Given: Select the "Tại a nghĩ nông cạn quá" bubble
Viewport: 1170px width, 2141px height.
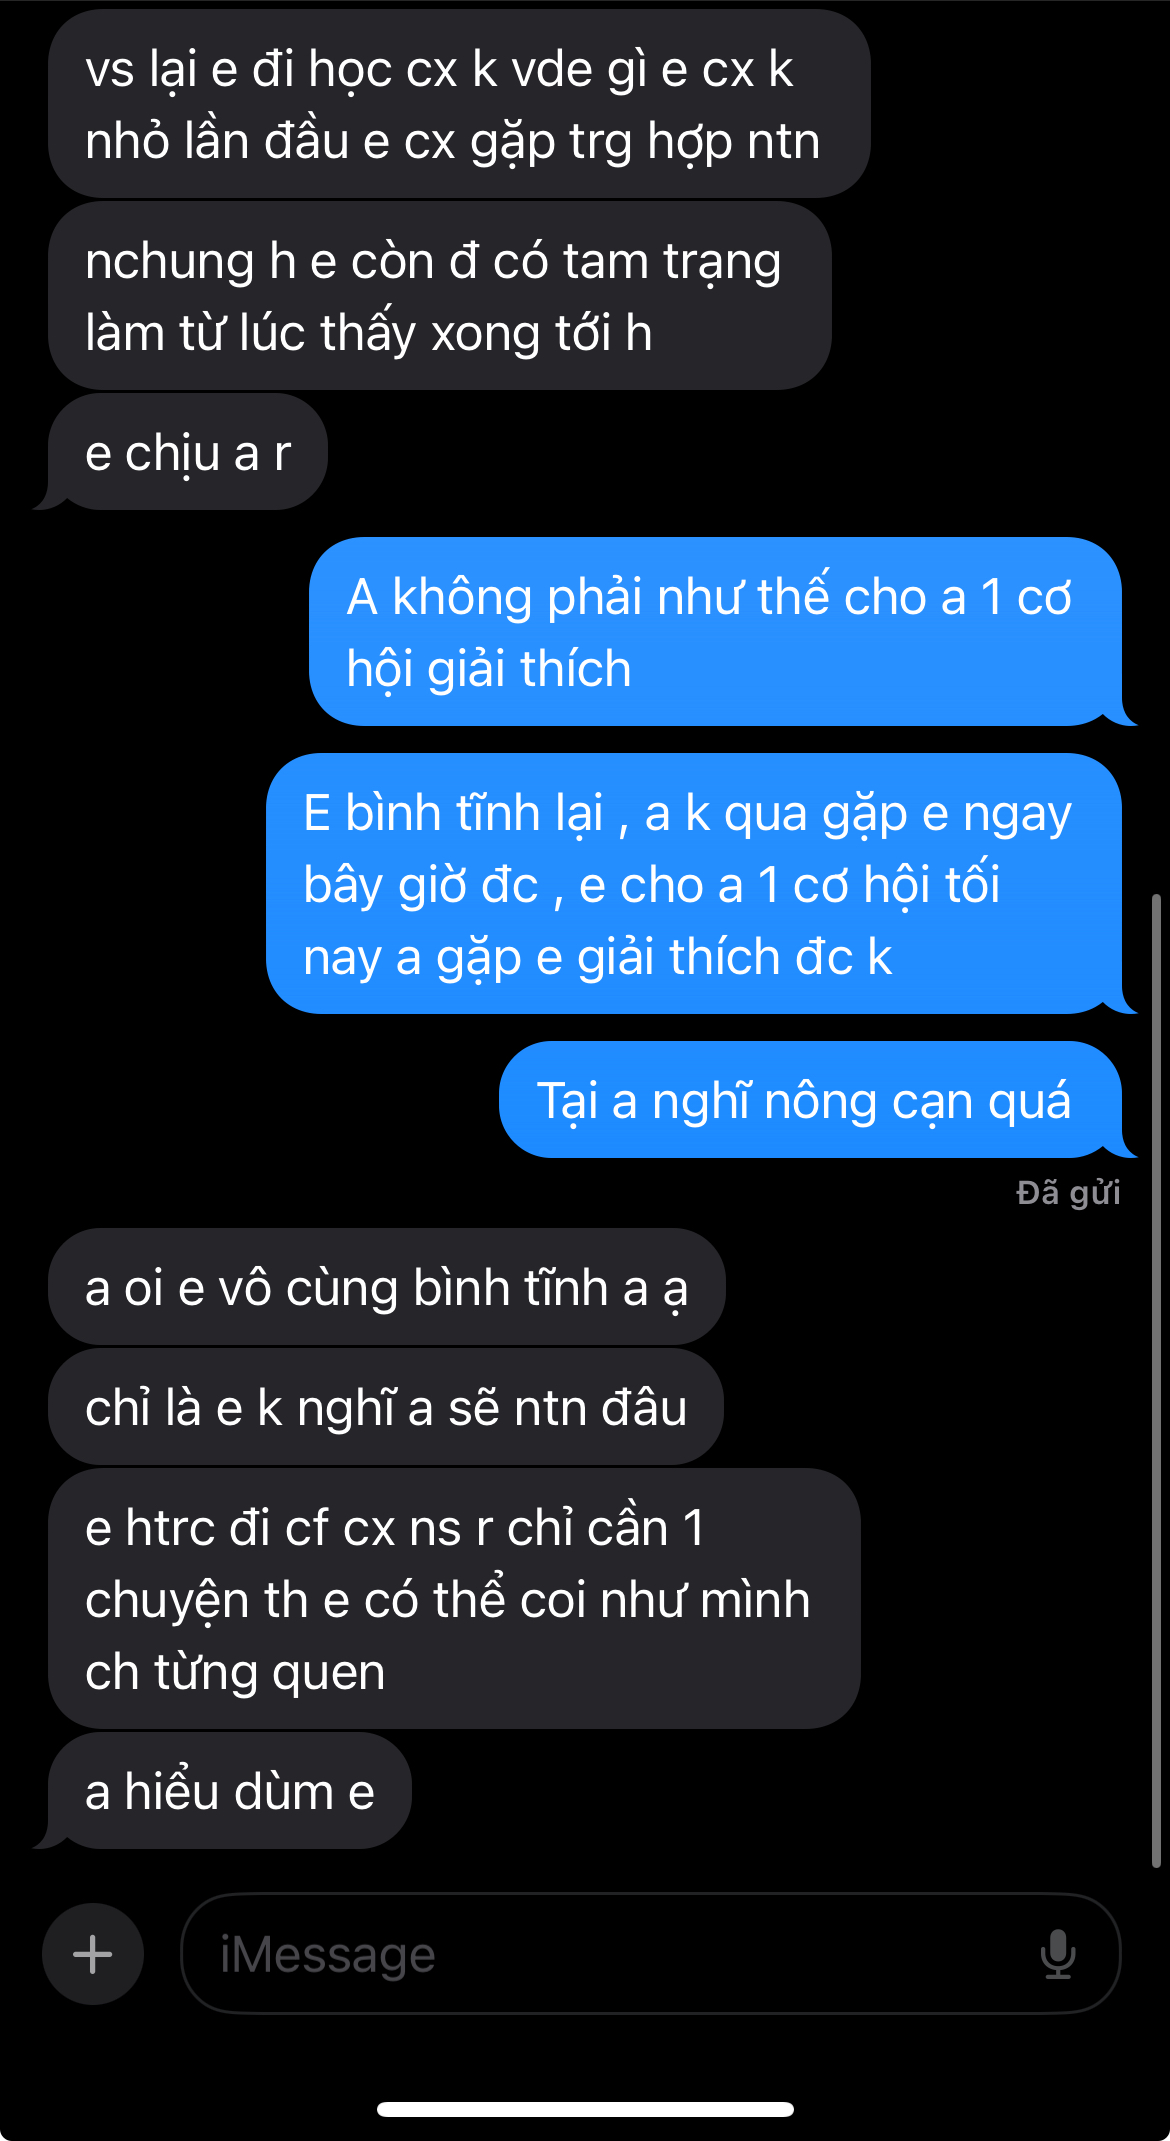Looking at the screenshot, I should click(x=810, y=1100).
